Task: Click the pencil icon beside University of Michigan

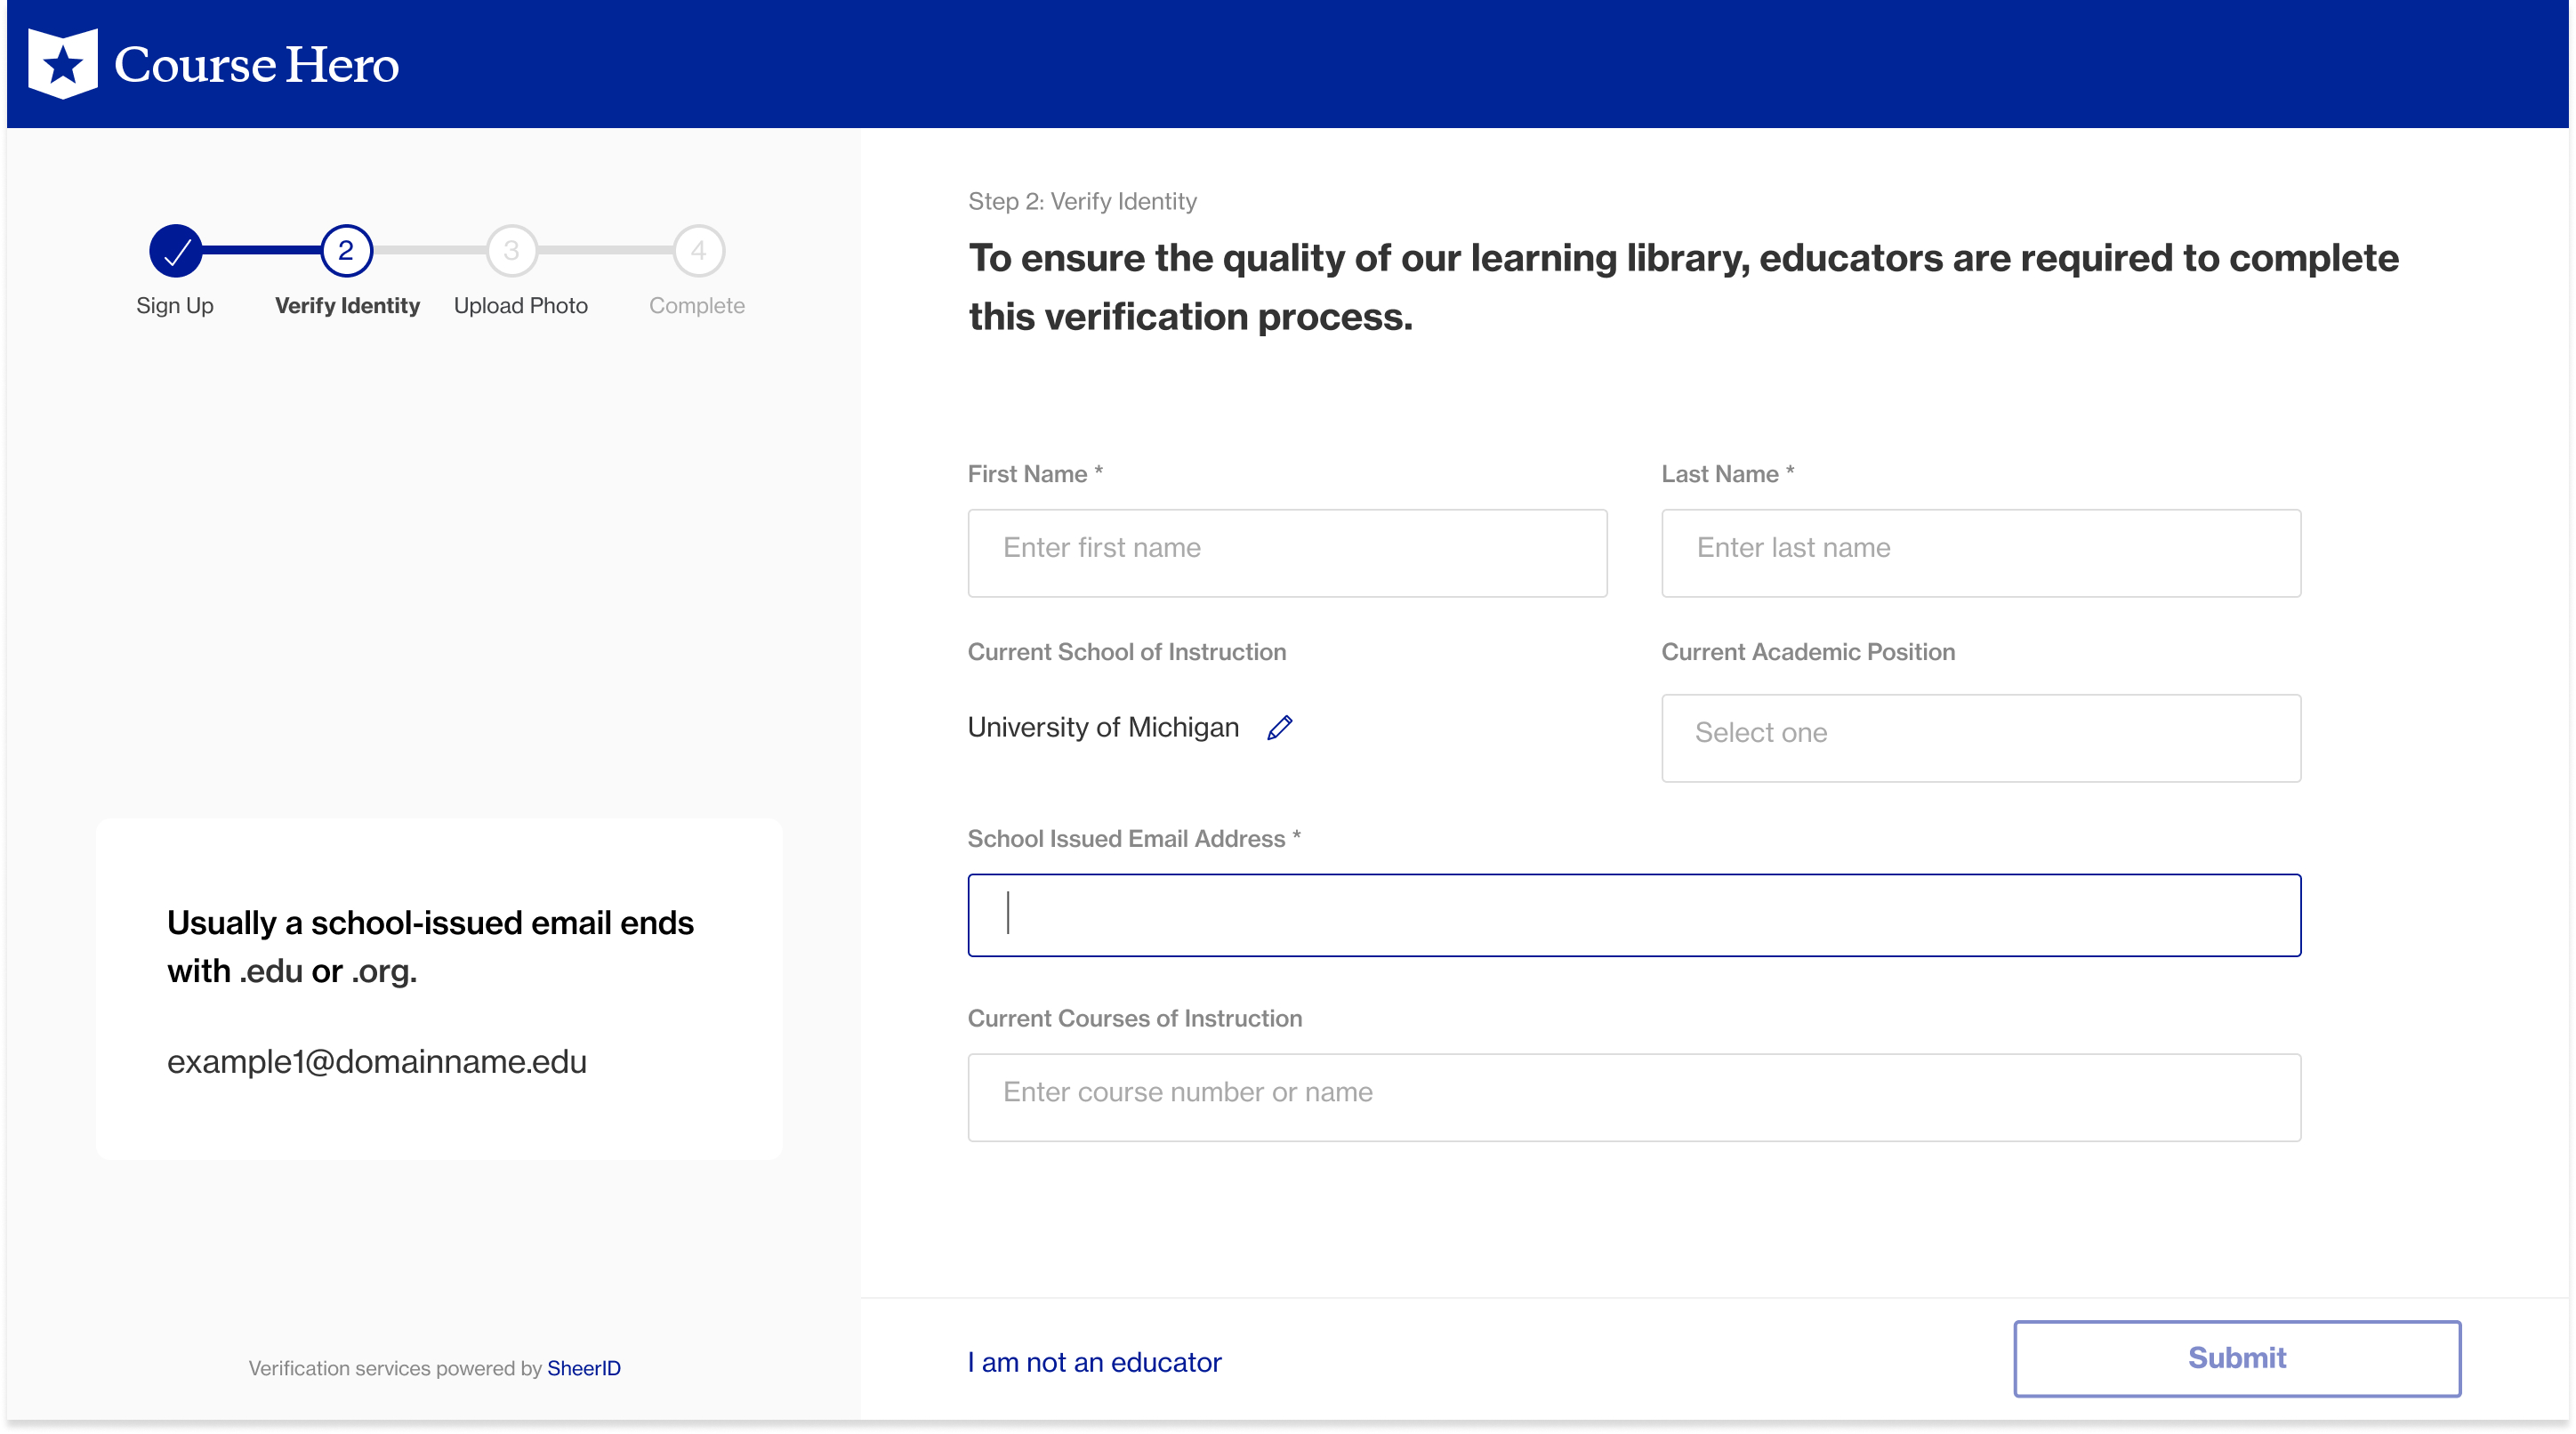Action: point(1279,728)
